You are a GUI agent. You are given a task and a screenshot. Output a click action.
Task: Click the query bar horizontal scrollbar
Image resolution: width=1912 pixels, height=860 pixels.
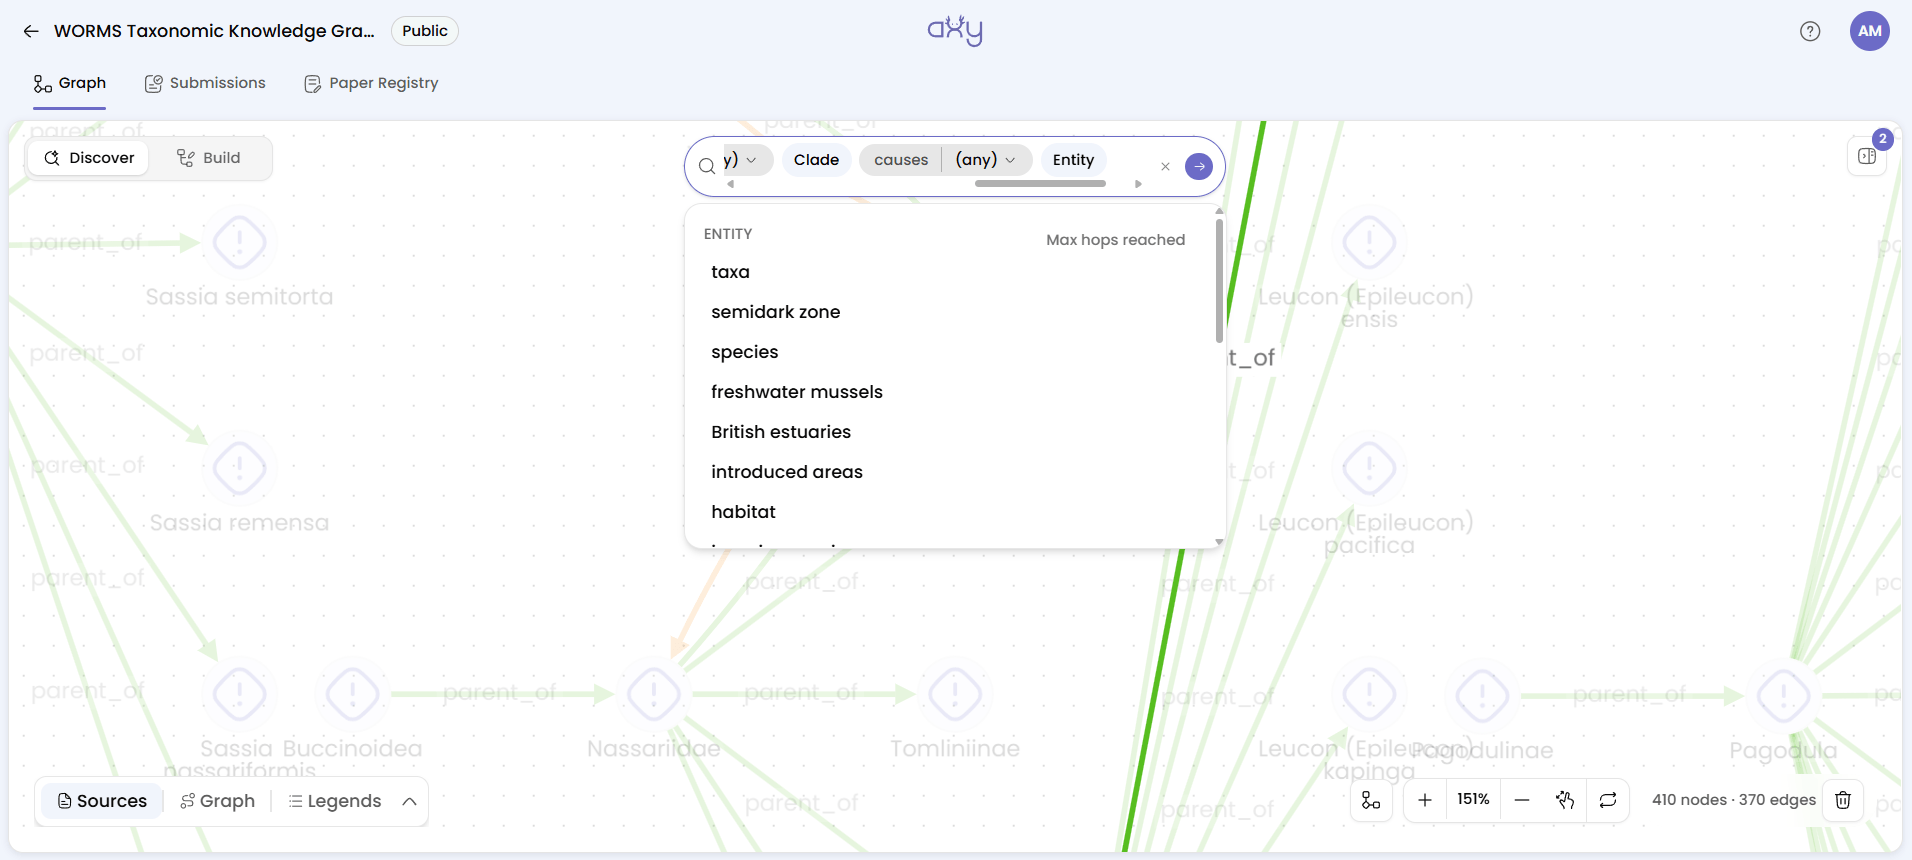1040,184
